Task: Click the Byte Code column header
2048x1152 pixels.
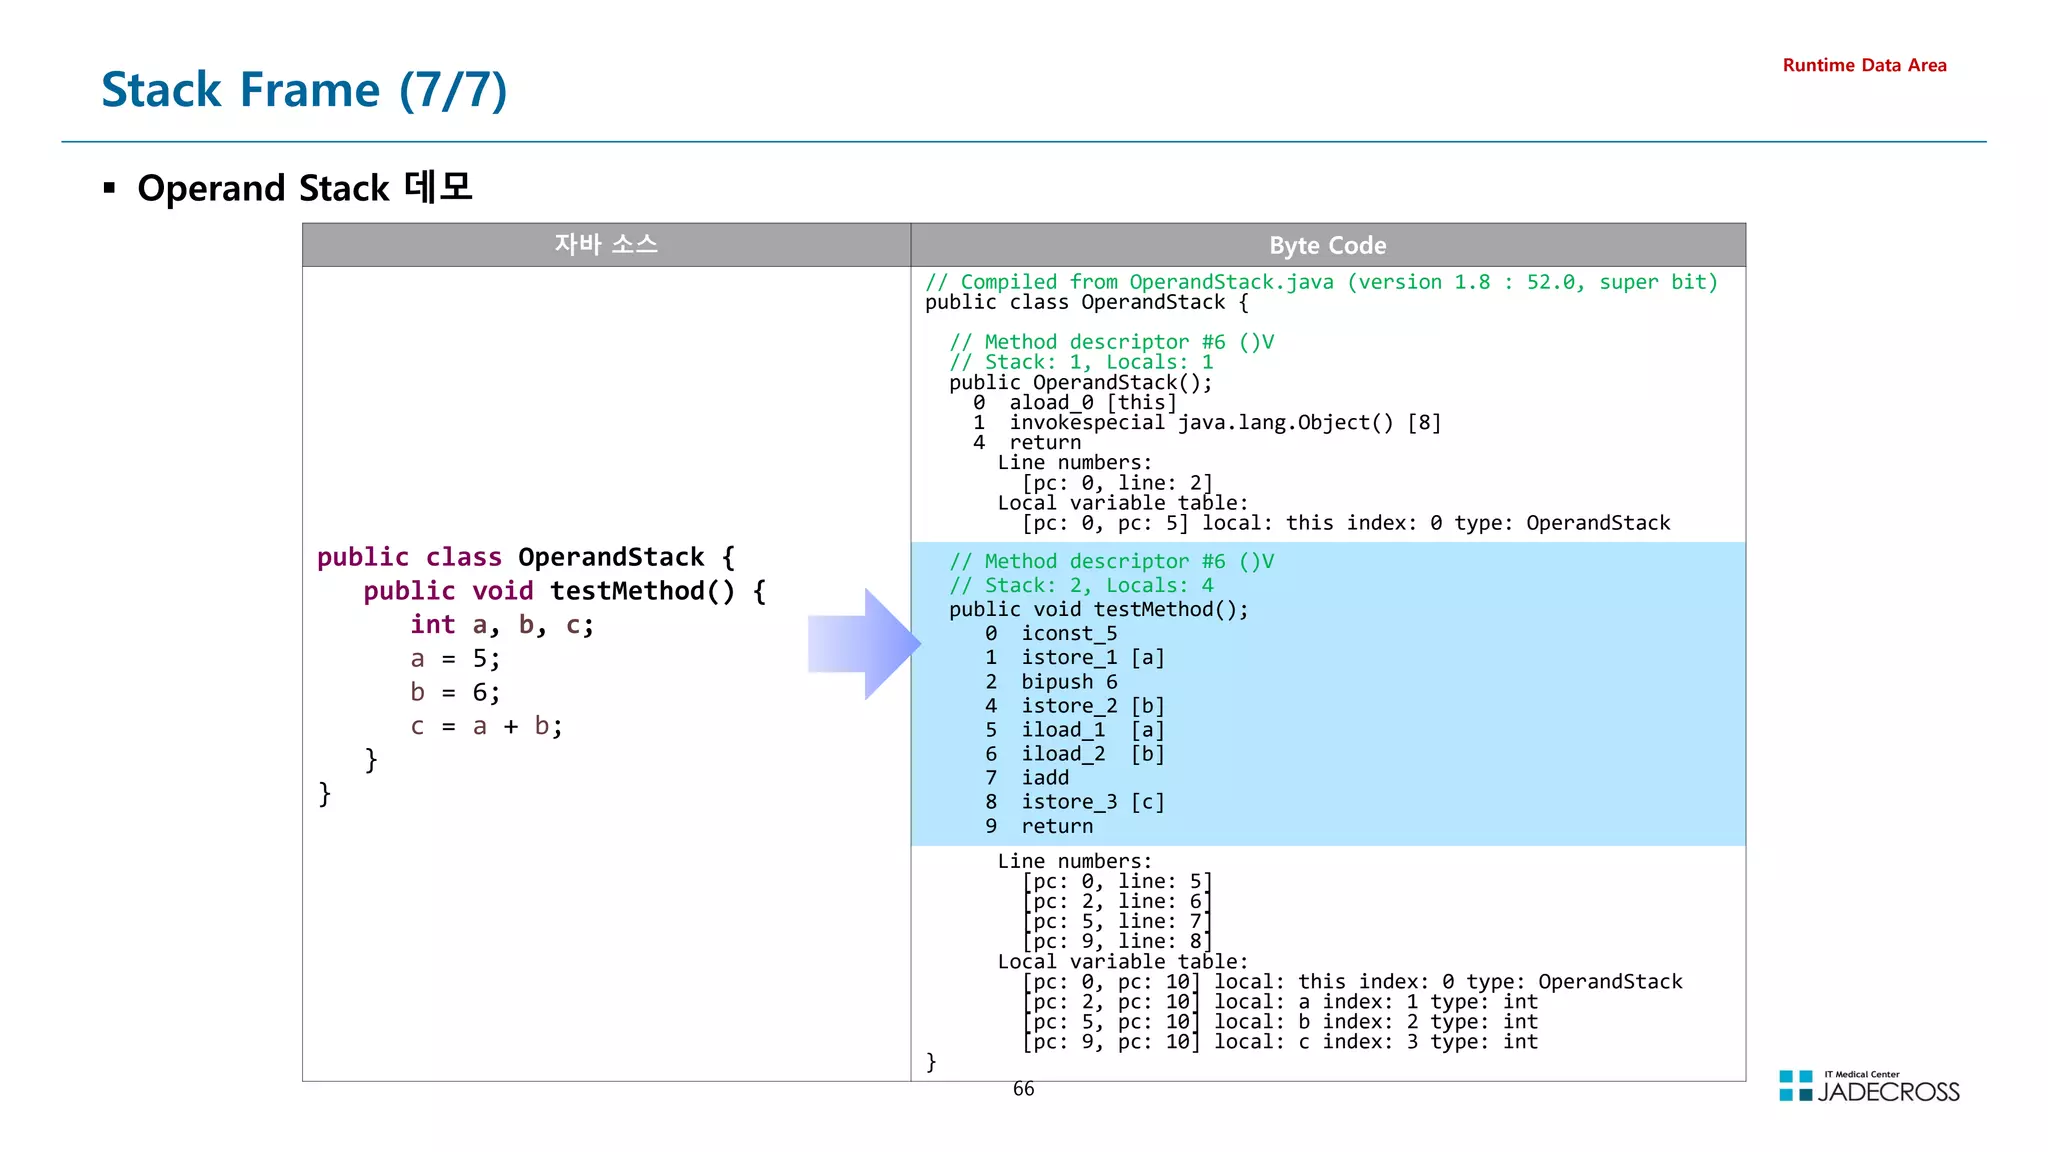Action: (x=1327, y=245)
